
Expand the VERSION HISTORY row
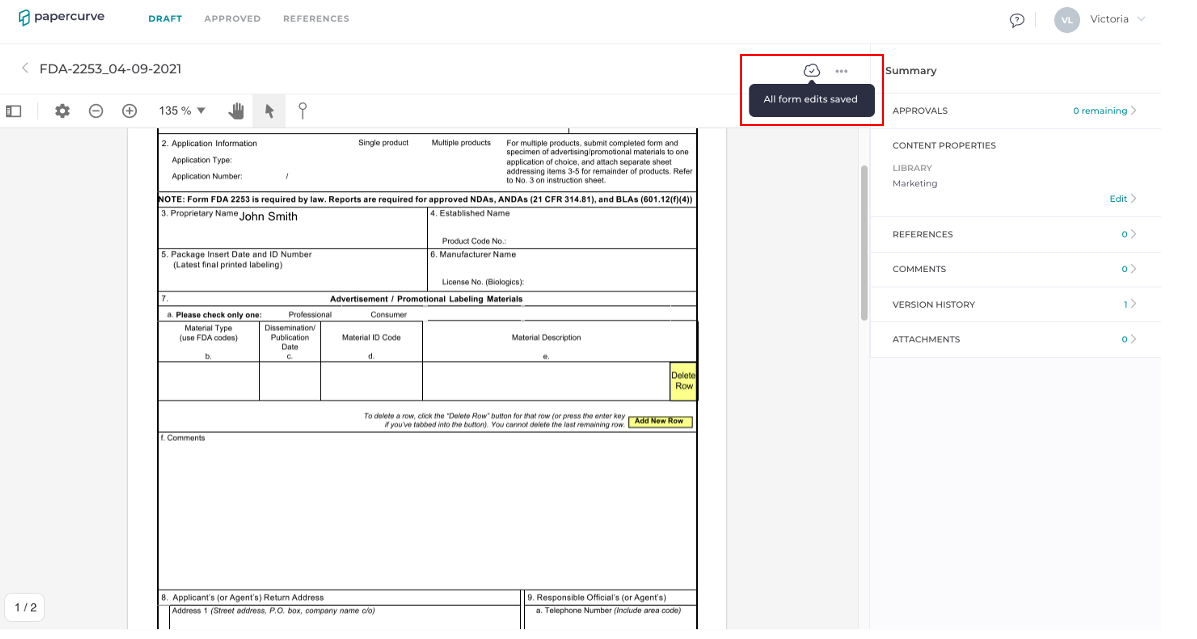click(1015, 304)
